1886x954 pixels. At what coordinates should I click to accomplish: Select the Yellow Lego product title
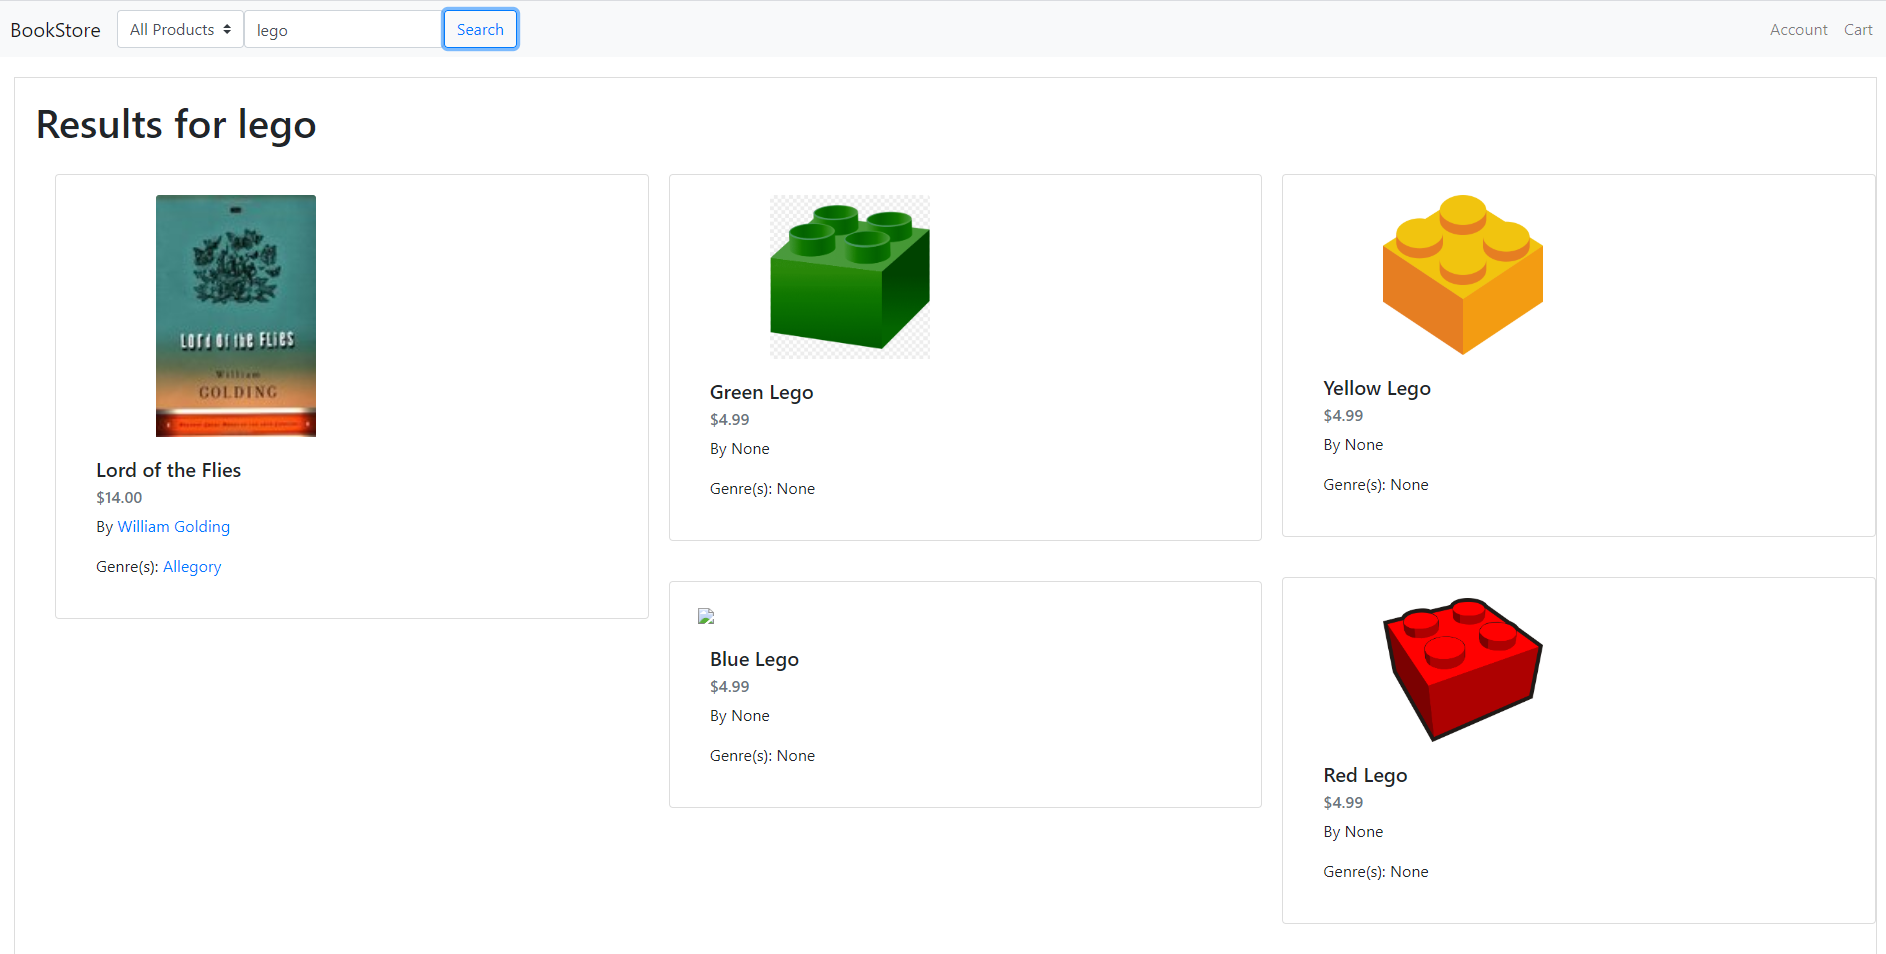point(1376,388)
